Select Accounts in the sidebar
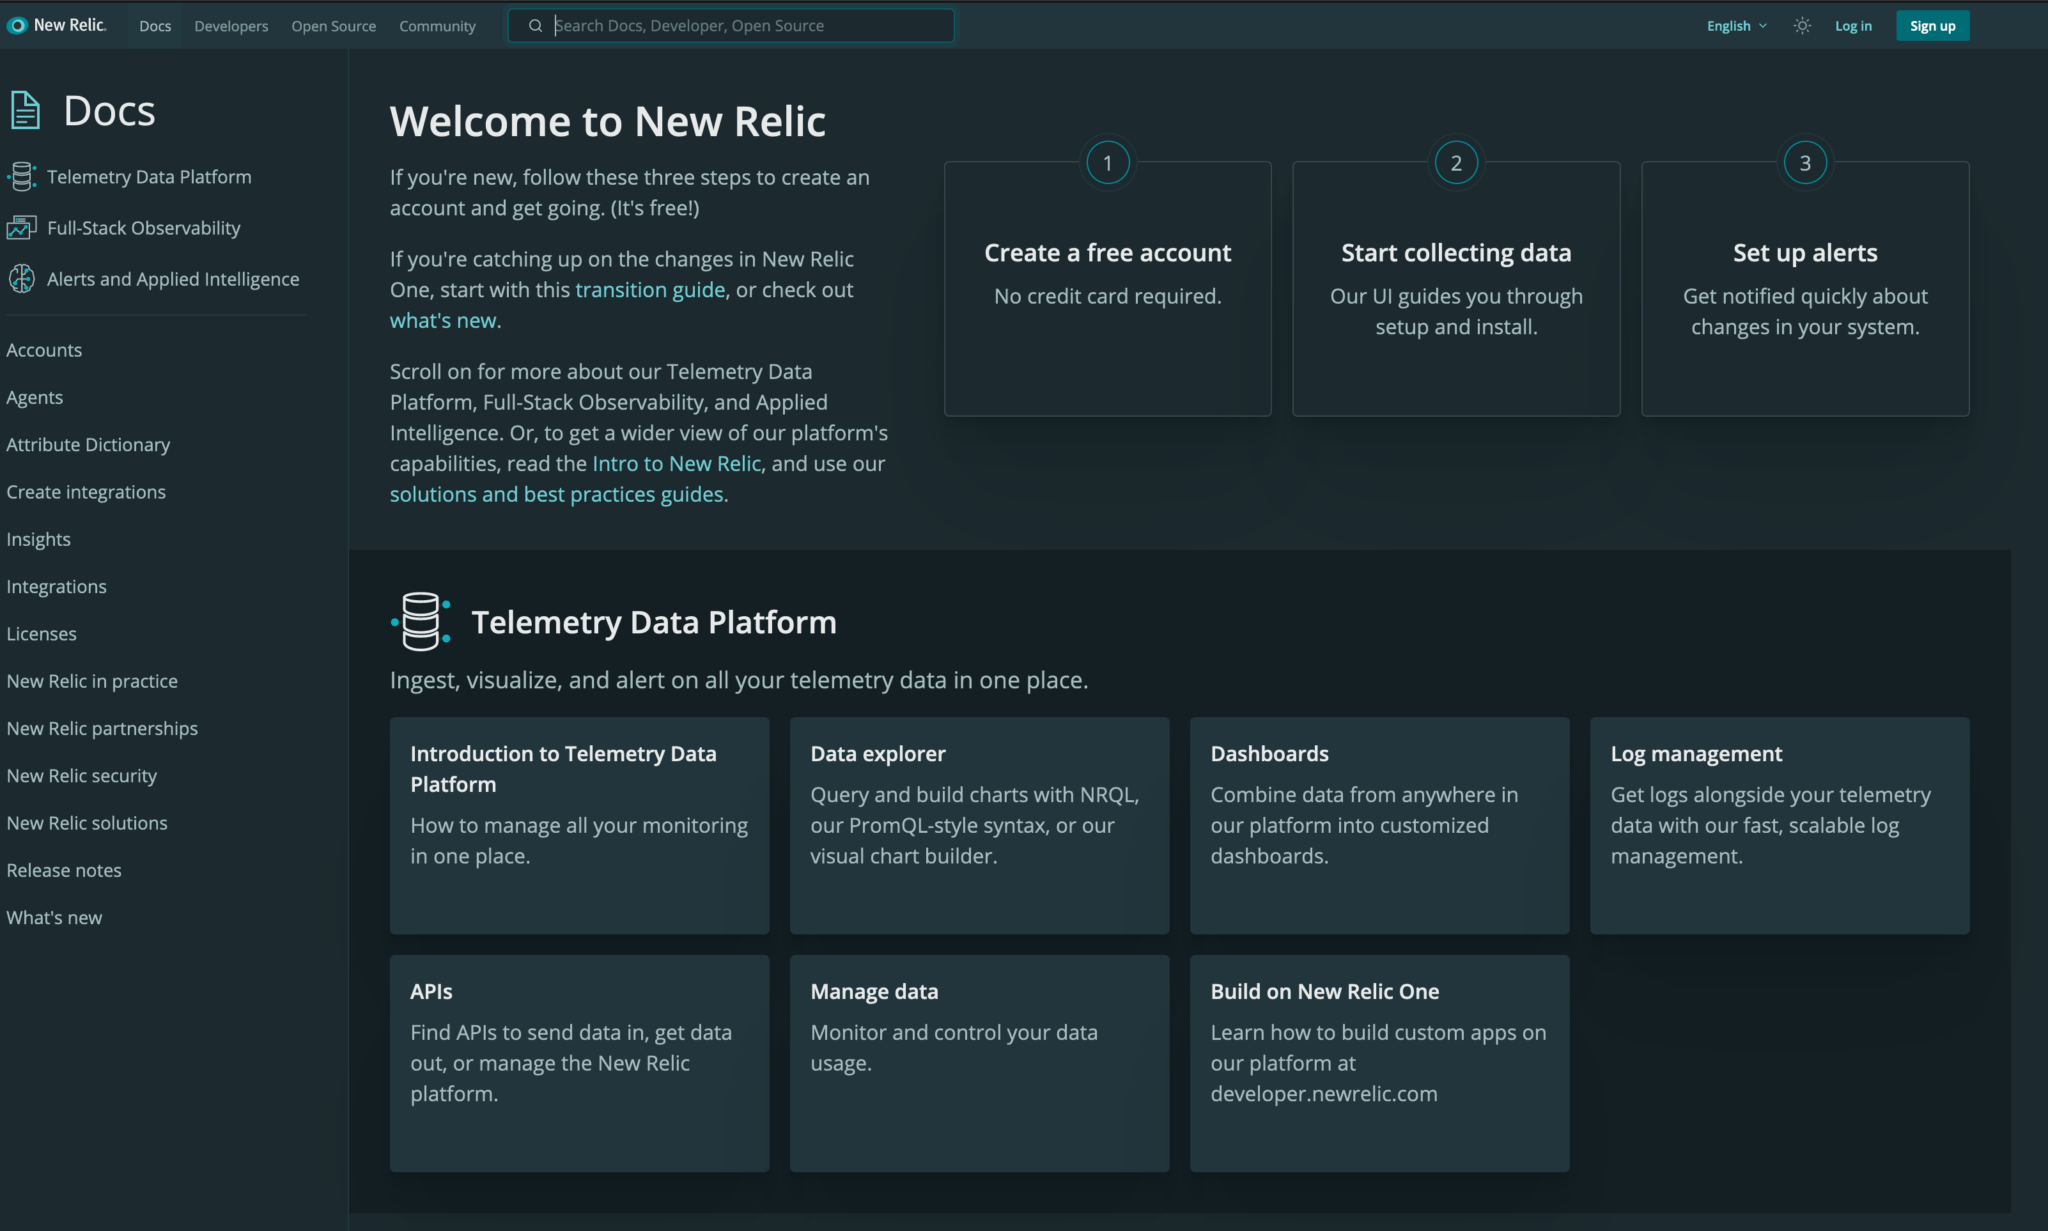This screenshot has height=1231, width=2048. coord(44,350)
